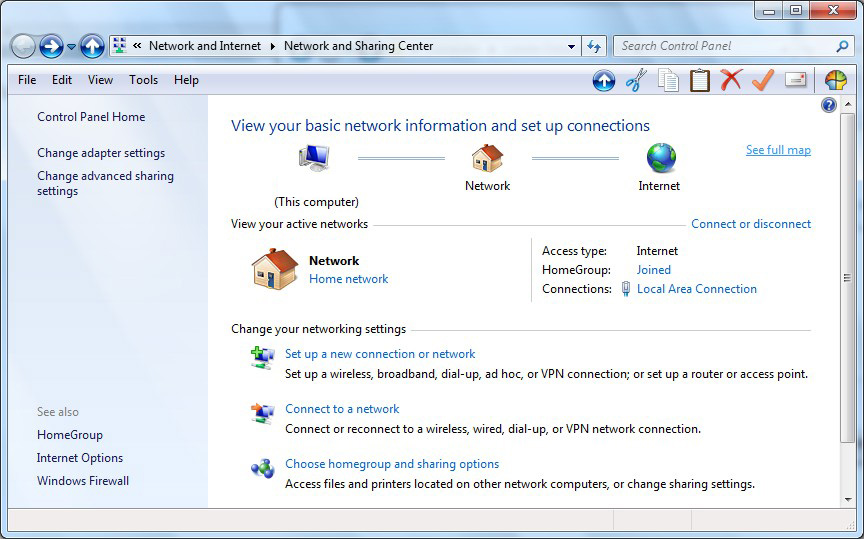This screenshot has width=864, height=539.
Task: Open Change advanced sharing settings
Action: (105, 184)
